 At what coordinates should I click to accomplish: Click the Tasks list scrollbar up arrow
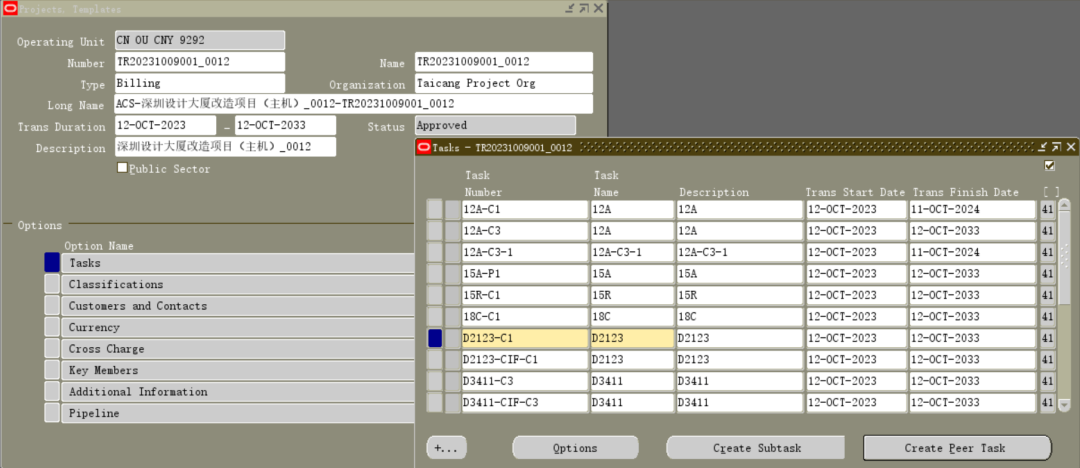1064,205
